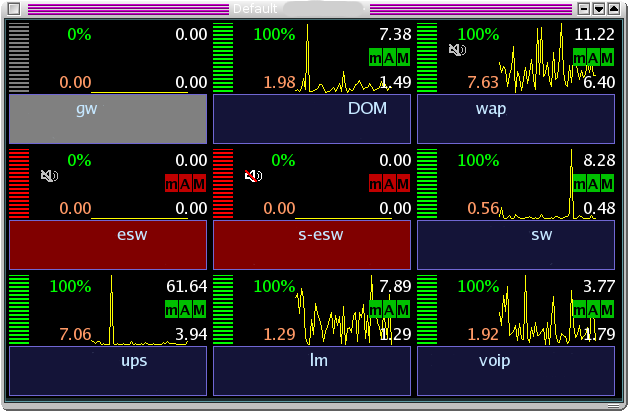Click the lowercase 'm' indicator for lm
The width and height of the screenshot is (628, 411).
[376, 310]
